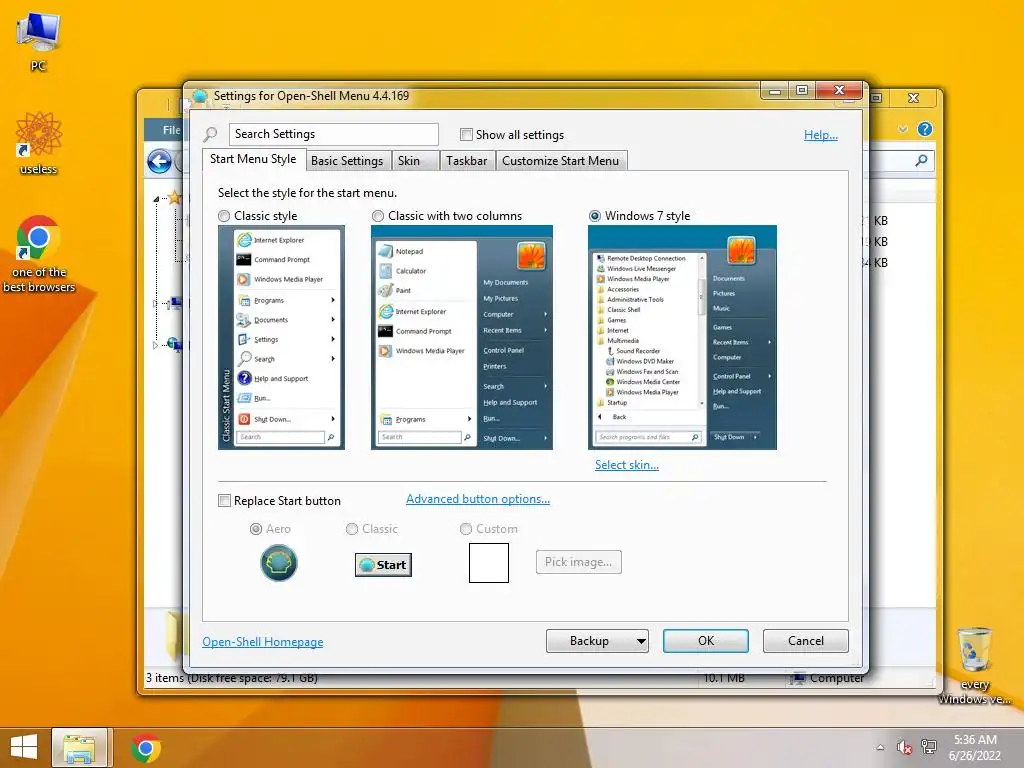Viewport: 1024px width, 768px height.
Task: Enable Show all settings checkbox
Action: (466, 135)
